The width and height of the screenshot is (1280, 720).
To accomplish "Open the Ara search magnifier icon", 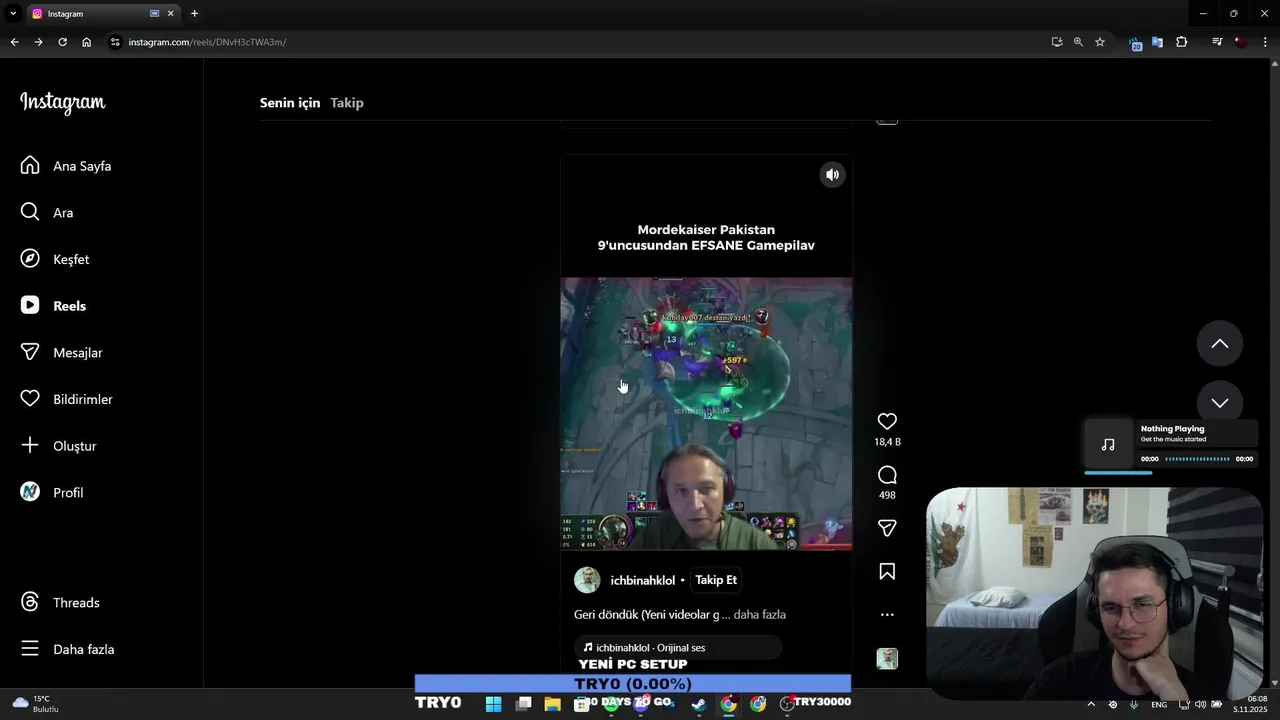I will (30, 212).
